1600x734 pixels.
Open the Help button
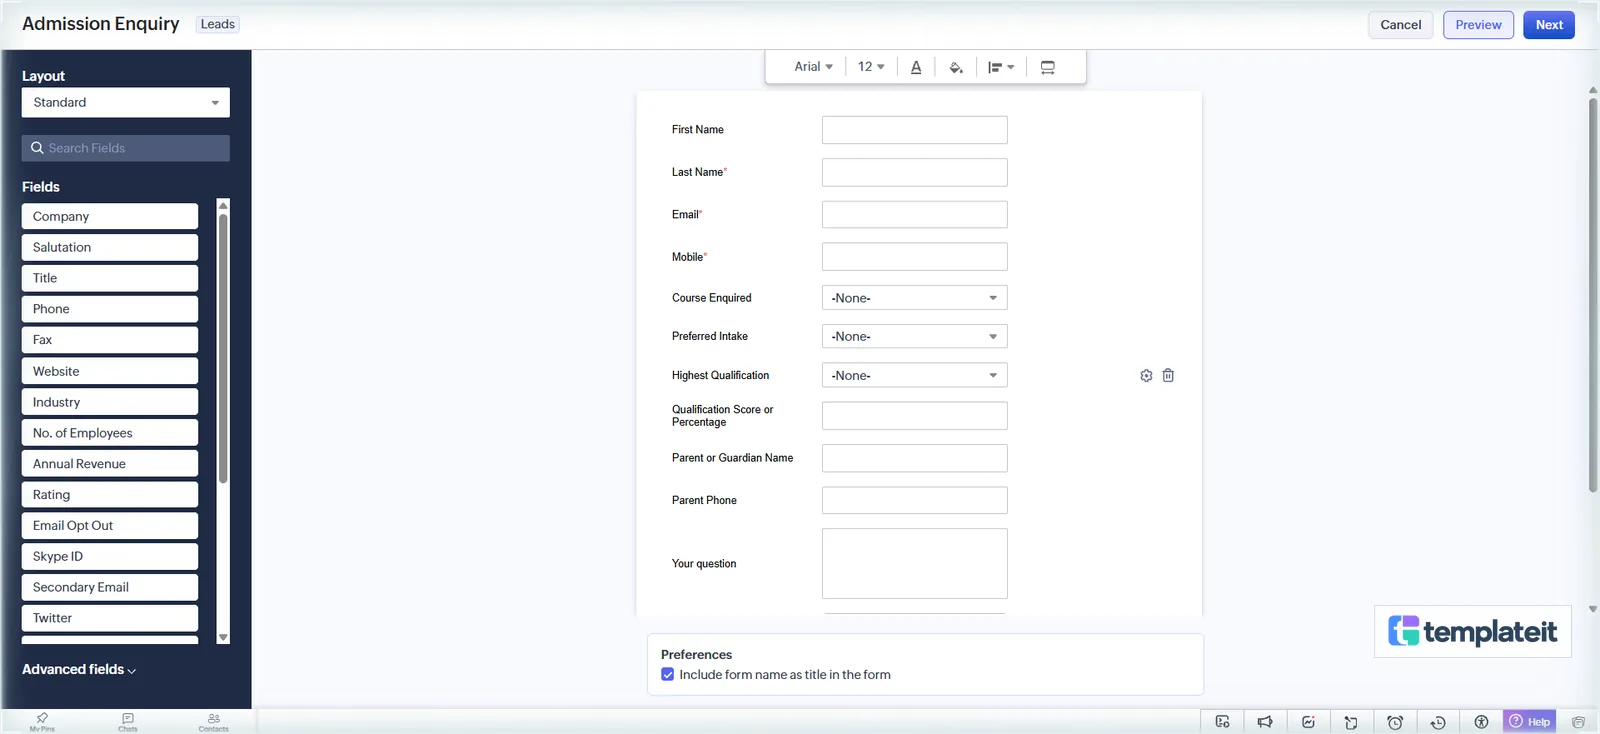pyautogui.click(x=1530, y=722)
